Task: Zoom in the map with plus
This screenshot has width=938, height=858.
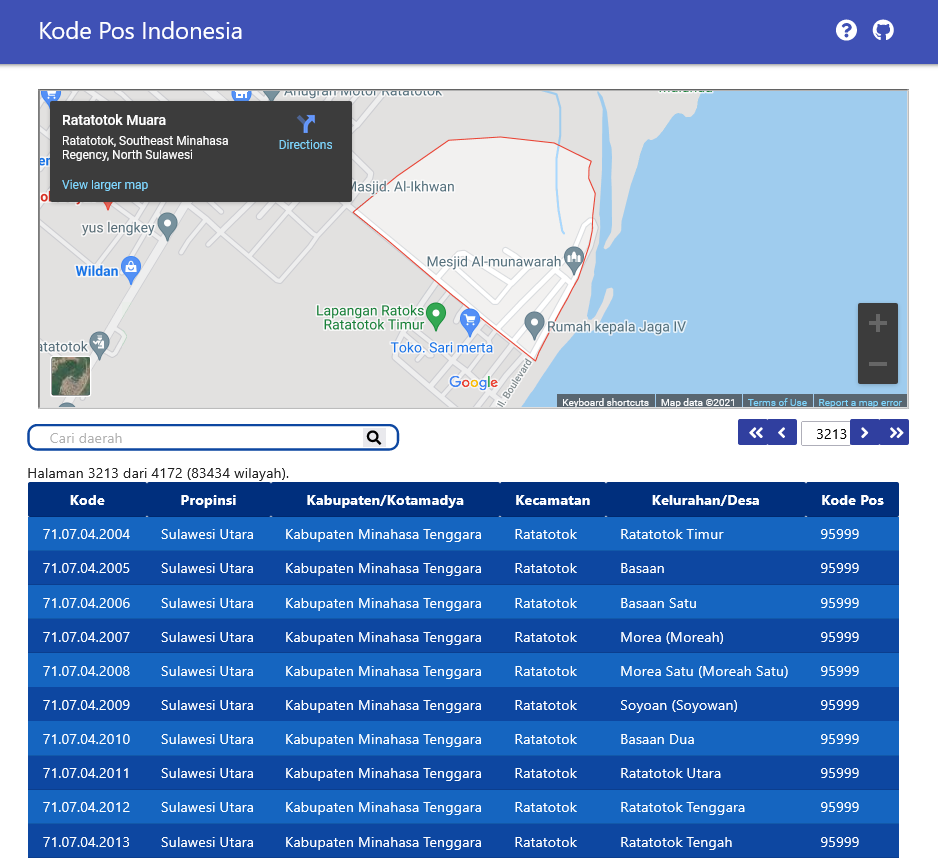Action: tap(878, 323)
